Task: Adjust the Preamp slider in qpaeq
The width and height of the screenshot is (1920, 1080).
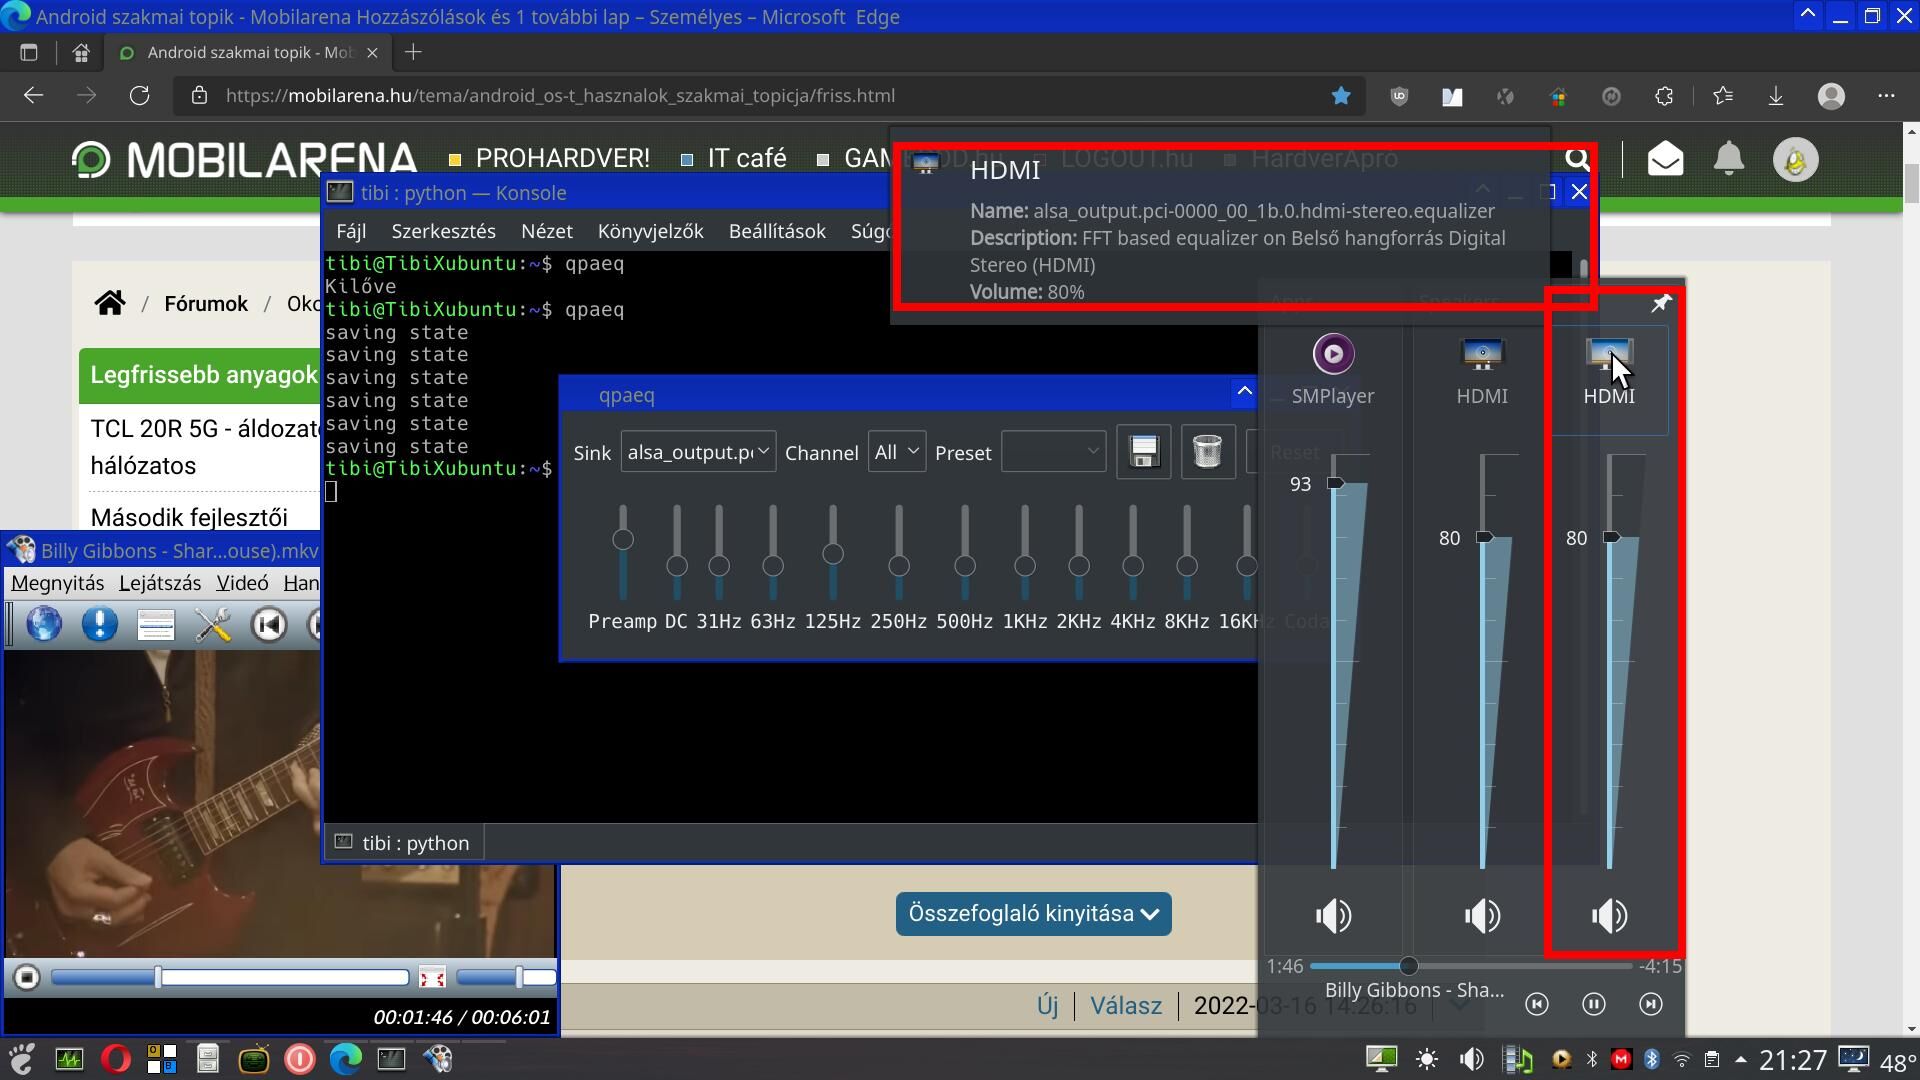Action: click(623, 540)
